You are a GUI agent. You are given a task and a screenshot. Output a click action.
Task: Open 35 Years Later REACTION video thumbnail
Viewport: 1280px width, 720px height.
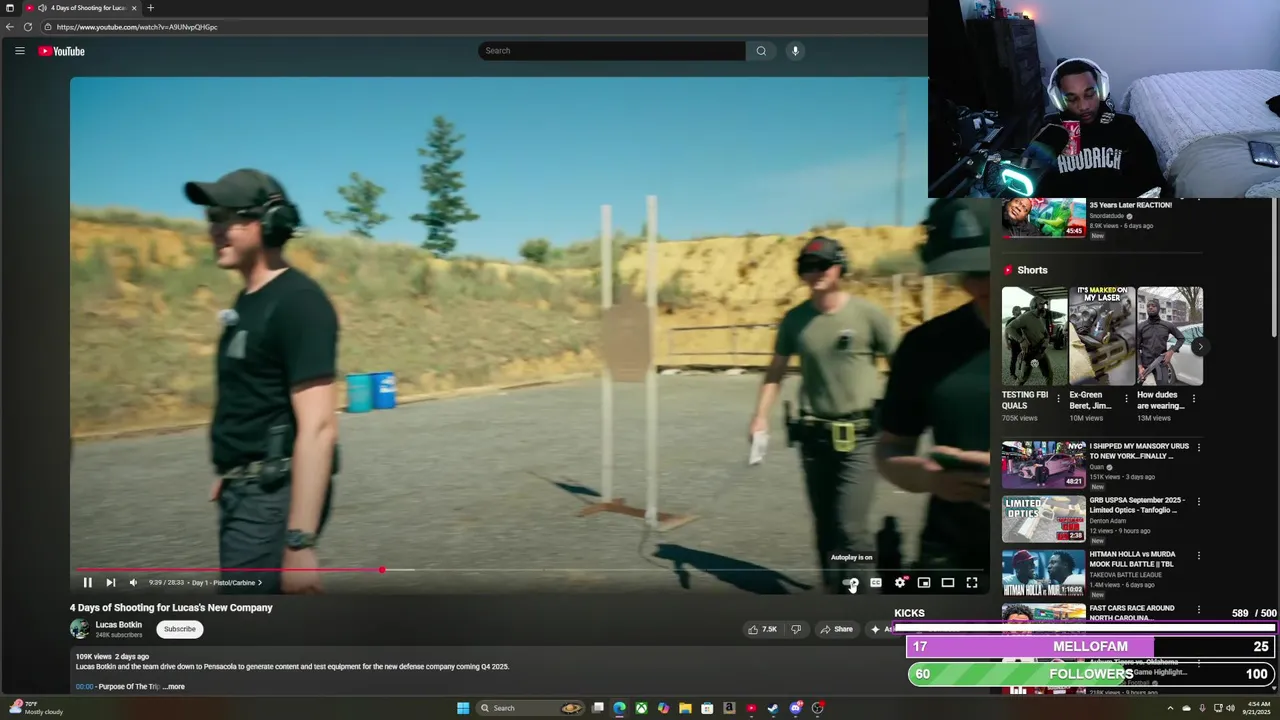(x=1043, y=217)
